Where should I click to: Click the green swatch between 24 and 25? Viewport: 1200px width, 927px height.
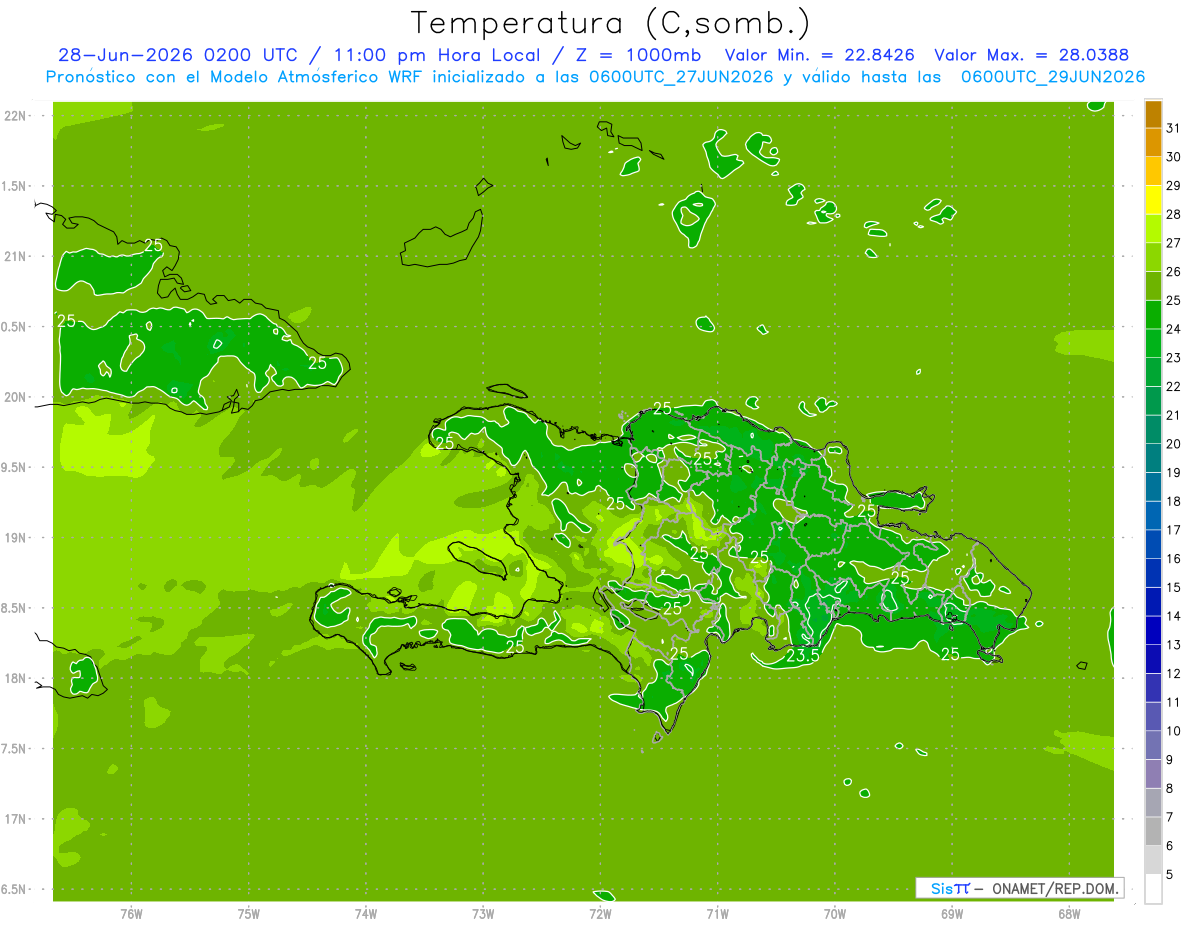tap(1153, 314)
